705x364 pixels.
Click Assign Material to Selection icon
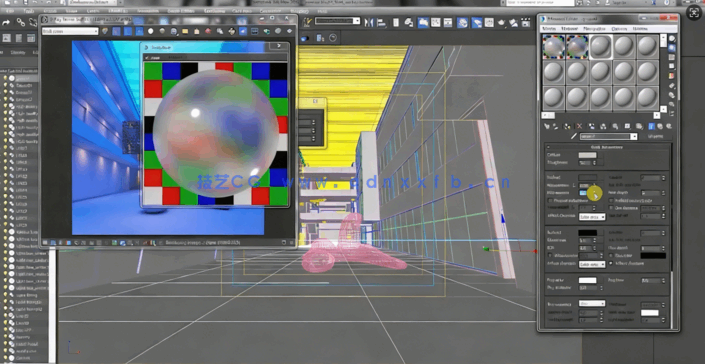[x=567, y=126]
